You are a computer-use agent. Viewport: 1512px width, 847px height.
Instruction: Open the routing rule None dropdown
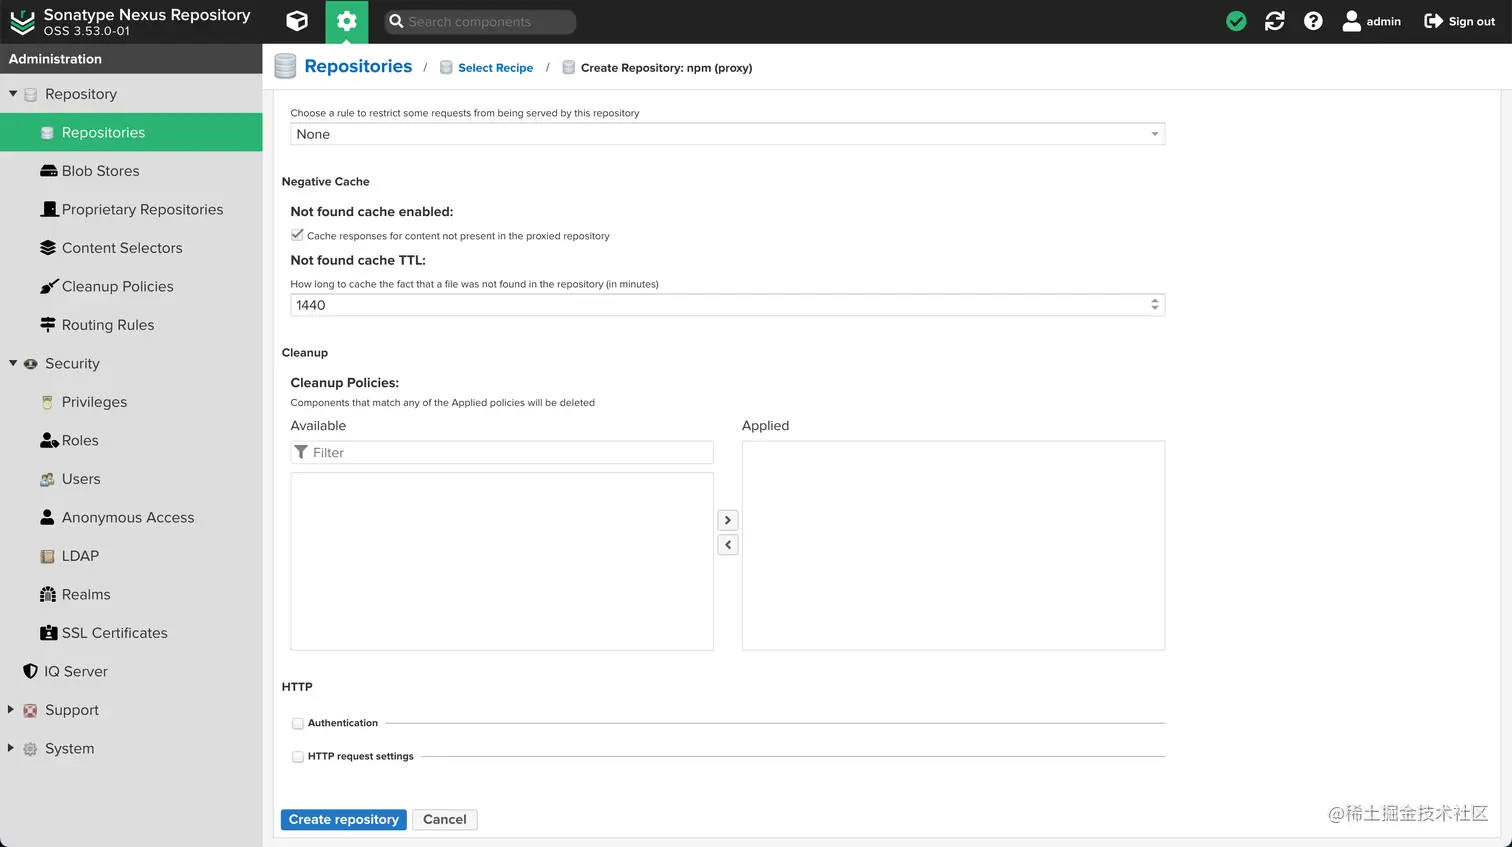point(727,134)
